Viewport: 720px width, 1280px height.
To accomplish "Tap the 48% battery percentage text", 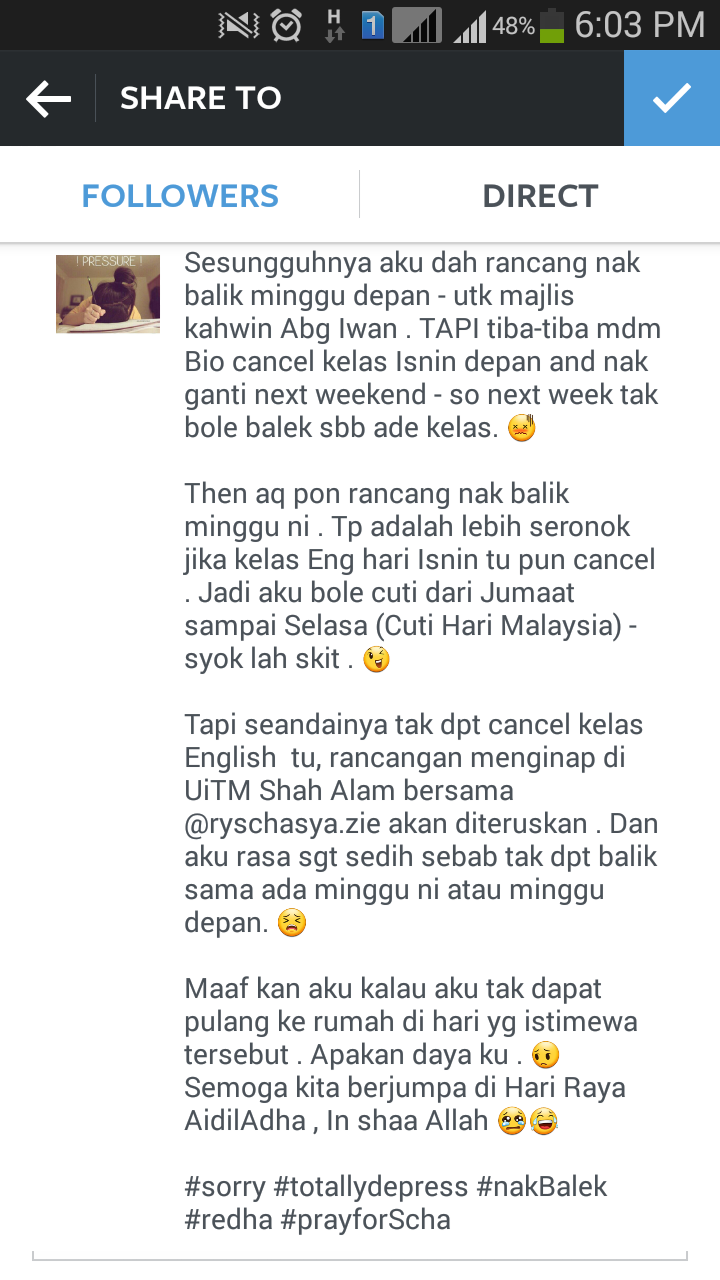I will tap(513, 27).
